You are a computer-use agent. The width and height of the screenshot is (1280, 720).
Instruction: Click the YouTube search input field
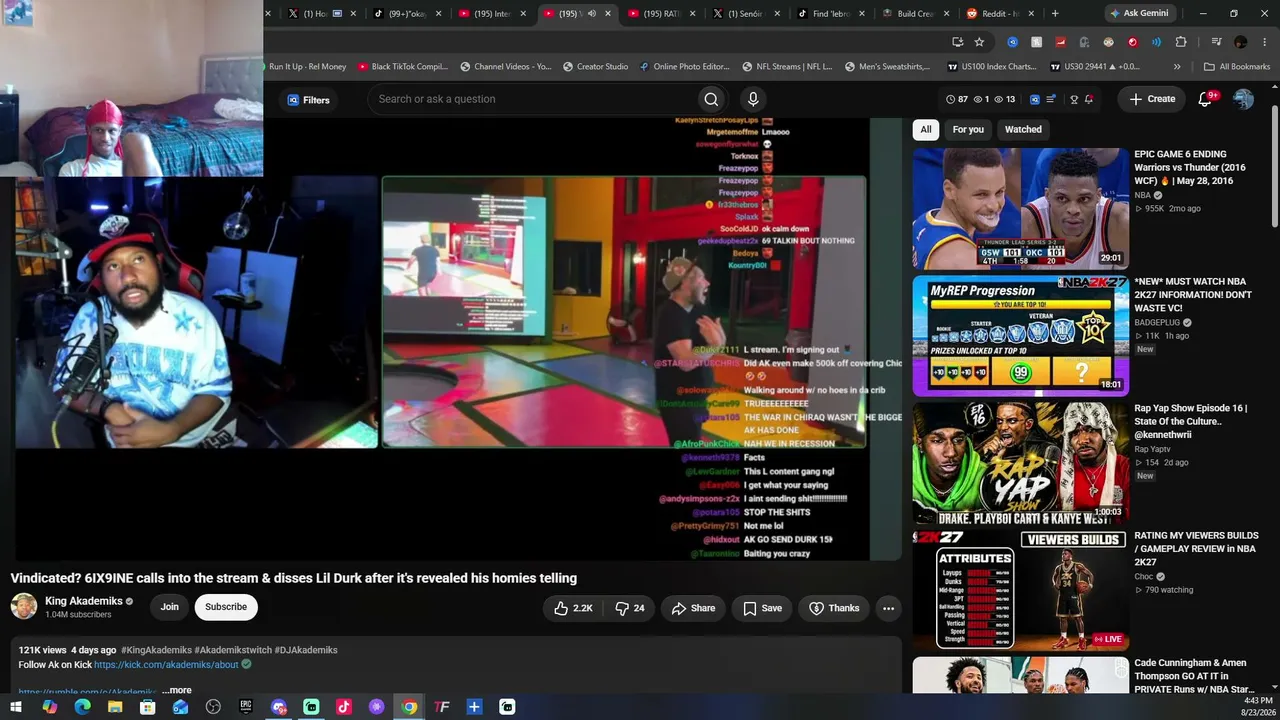[x=530, y=99]
